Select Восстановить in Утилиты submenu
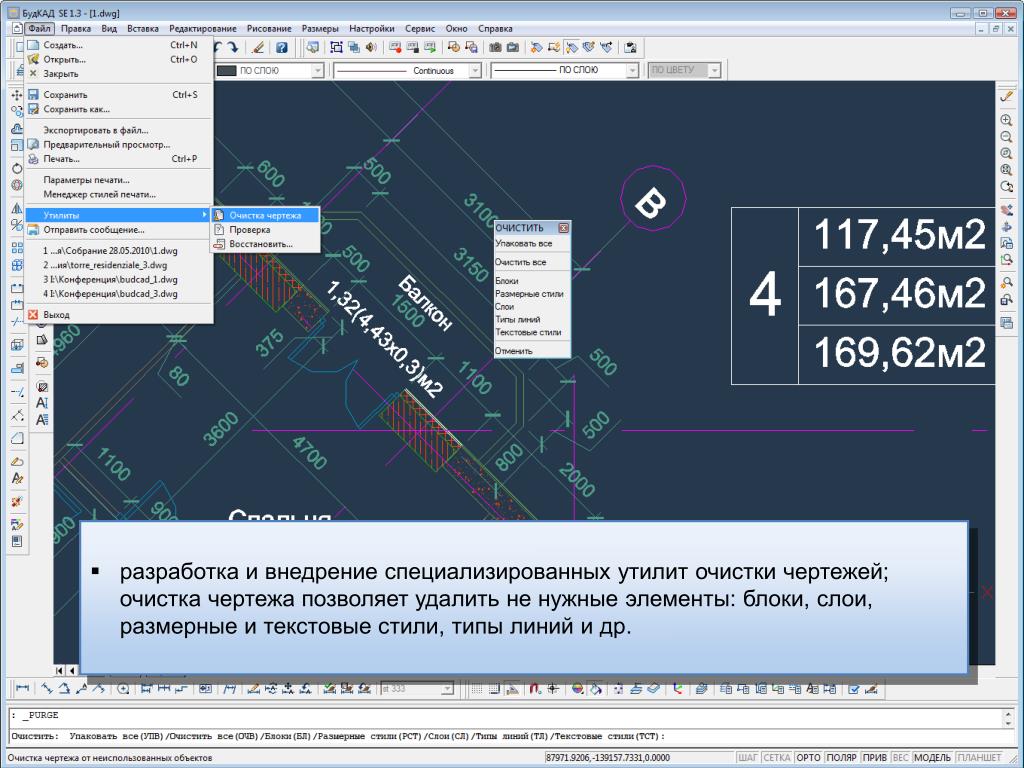 [265, 244]
